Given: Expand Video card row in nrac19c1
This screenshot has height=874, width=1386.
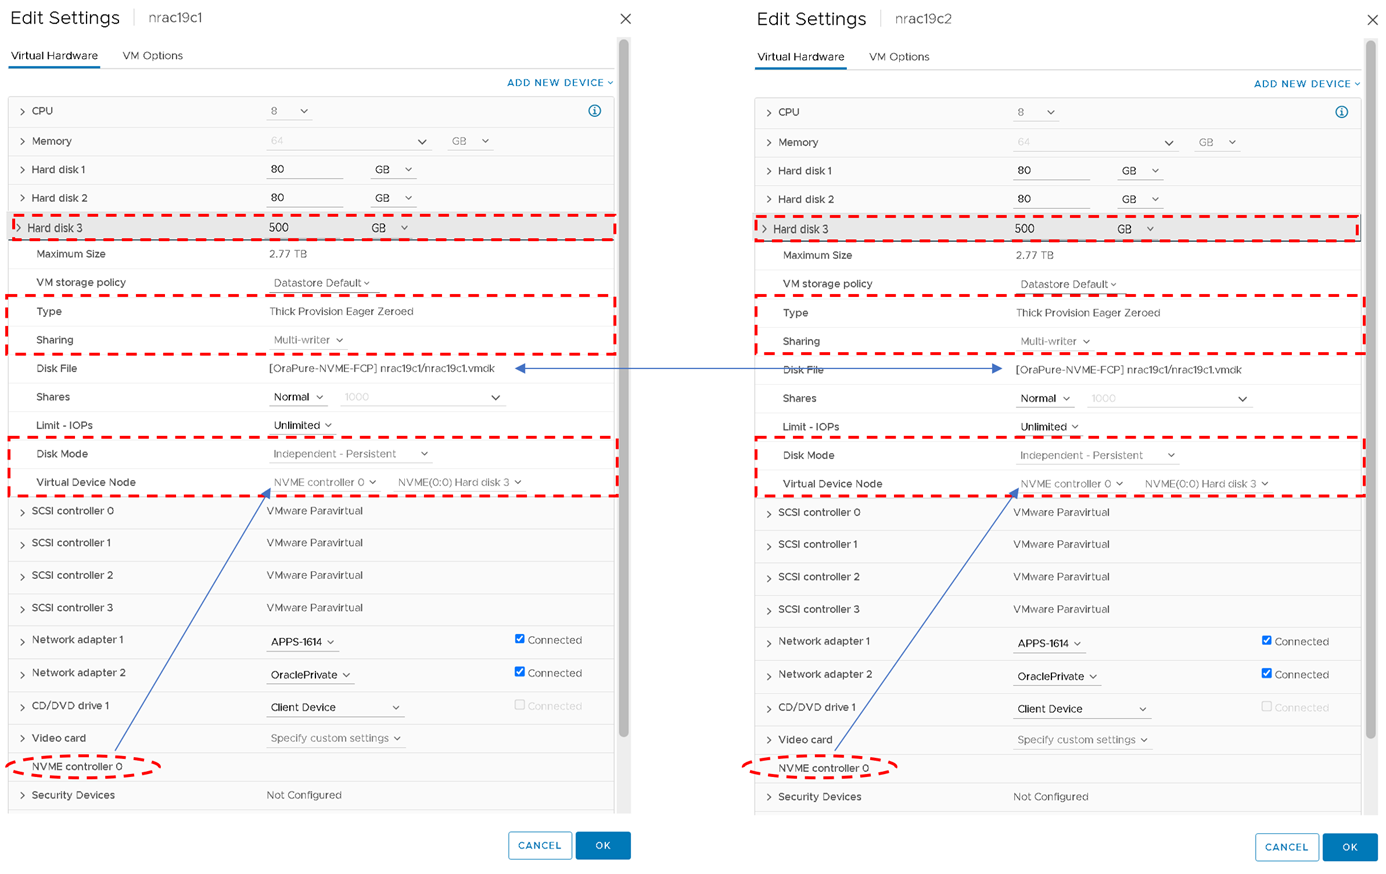Looking at the screenshot, I should pyautogui.click(x=22, y=739).
